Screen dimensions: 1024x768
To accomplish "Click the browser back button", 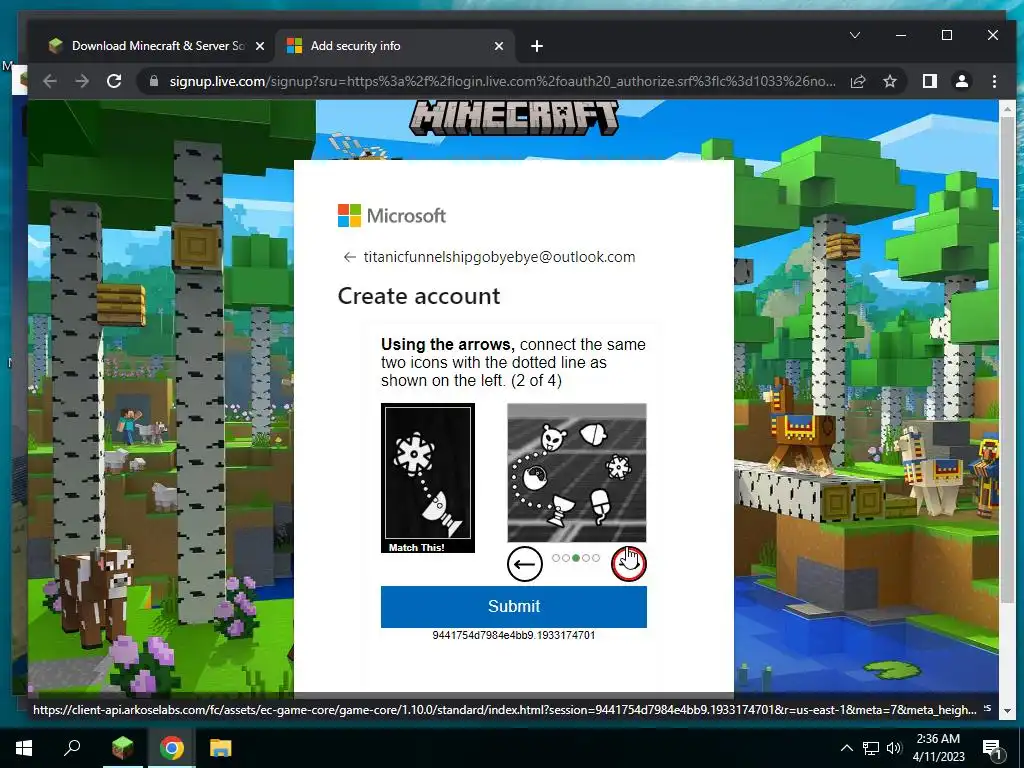I will tap(50, 81).
